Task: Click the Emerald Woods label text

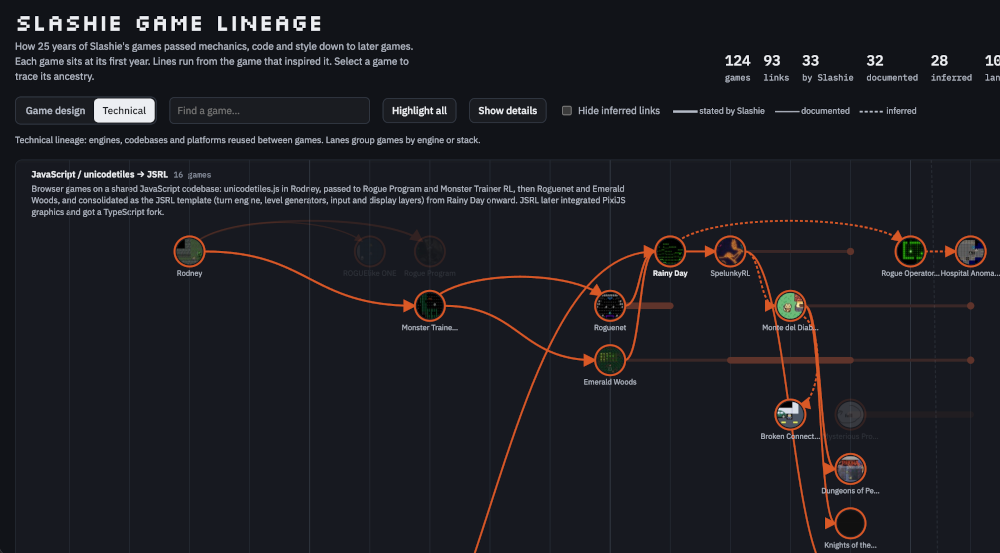Action: (610, 382)
